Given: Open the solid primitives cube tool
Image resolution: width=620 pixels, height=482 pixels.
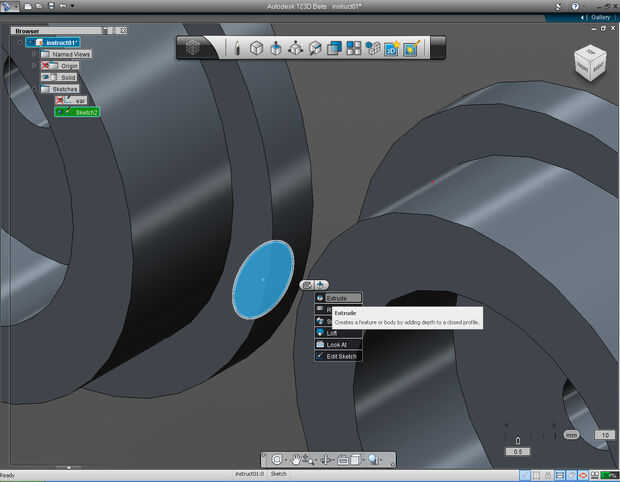Looking at the screenshot, I should pyautogui.click(x=256, y=48).
